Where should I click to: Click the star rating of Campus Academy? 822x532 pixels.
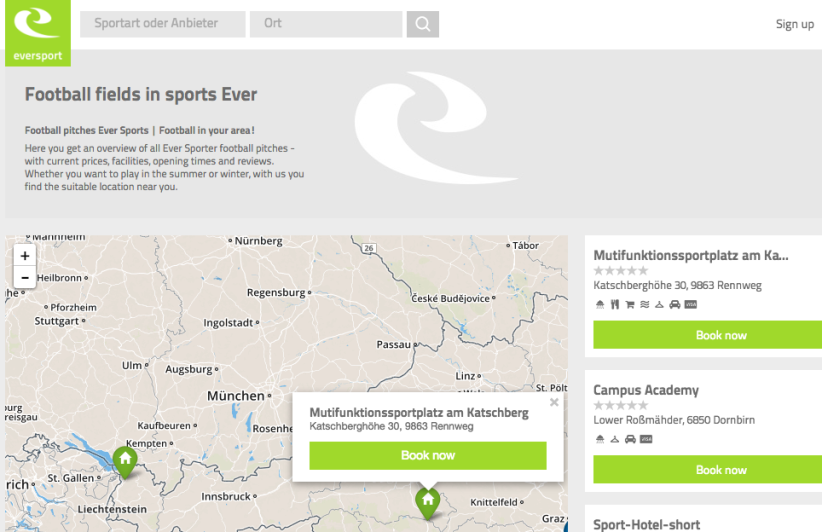point(621,405)
